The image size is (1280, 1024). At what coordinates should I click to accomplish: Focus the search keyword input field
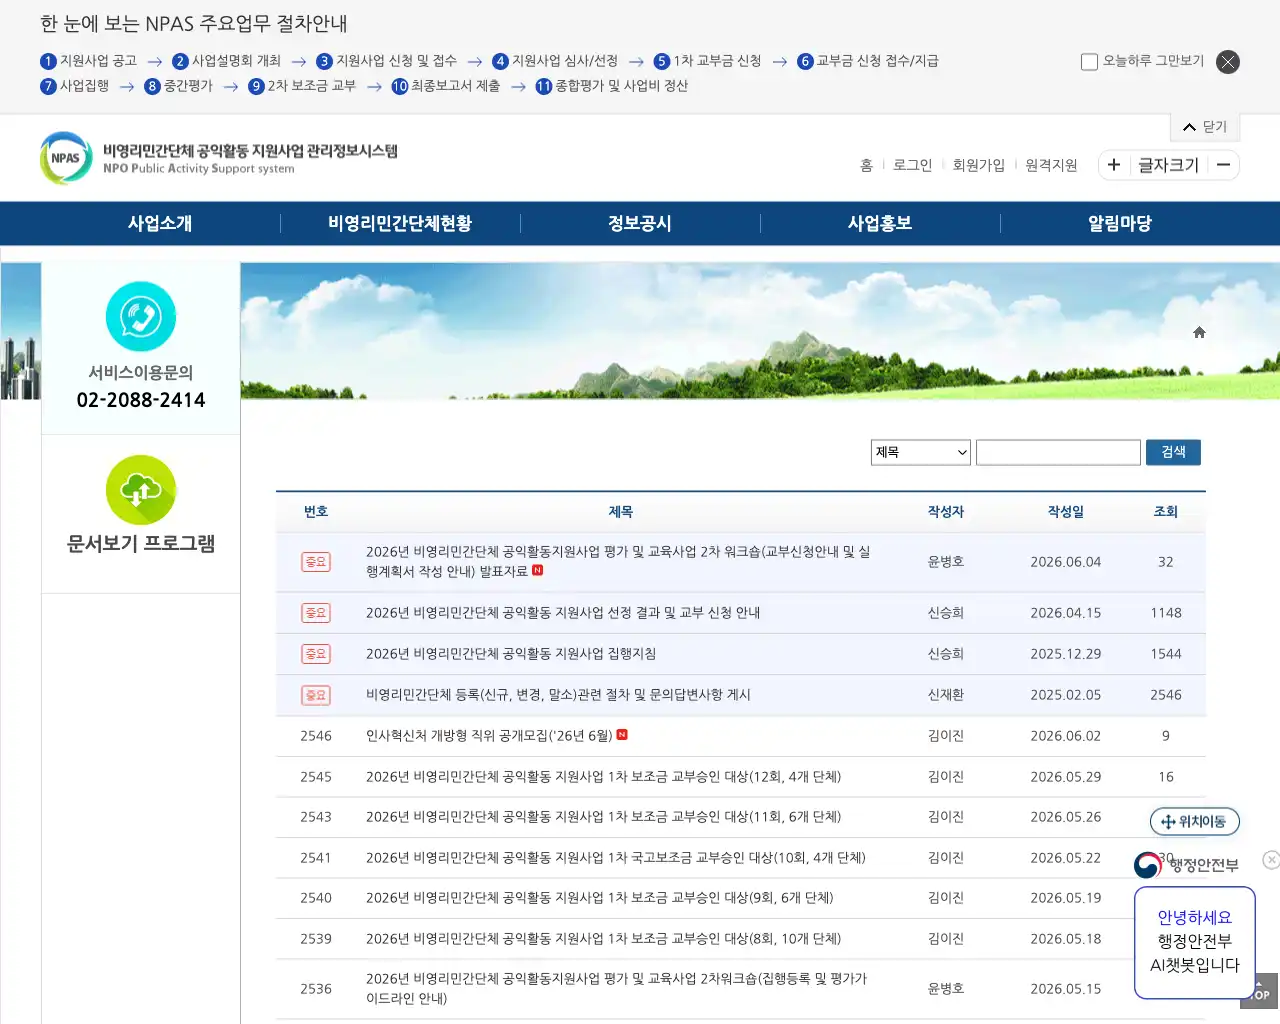[x=1058, y=453]
